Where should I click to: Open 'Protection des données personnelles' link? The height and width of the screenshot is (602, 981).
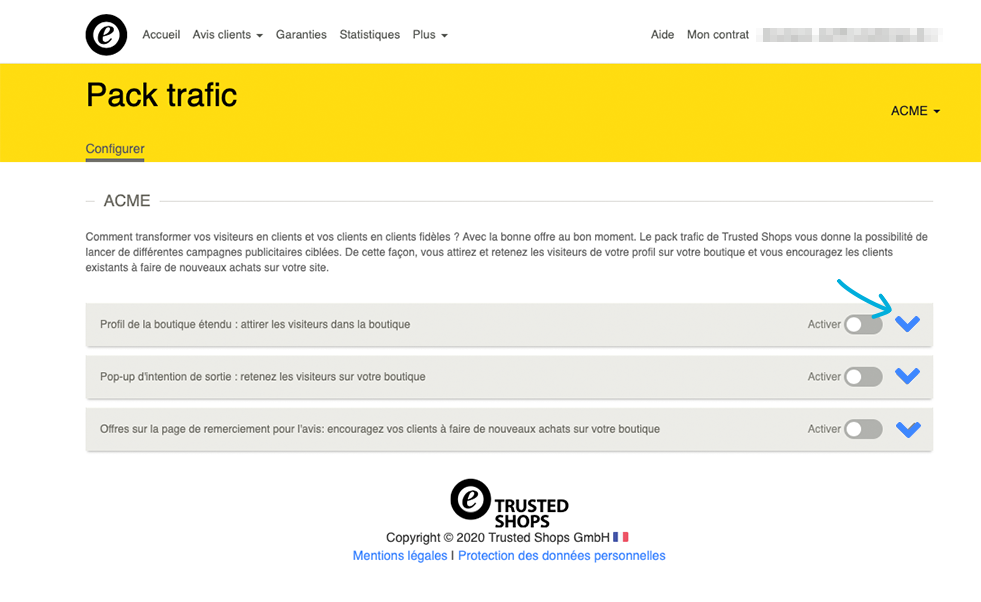562,556
